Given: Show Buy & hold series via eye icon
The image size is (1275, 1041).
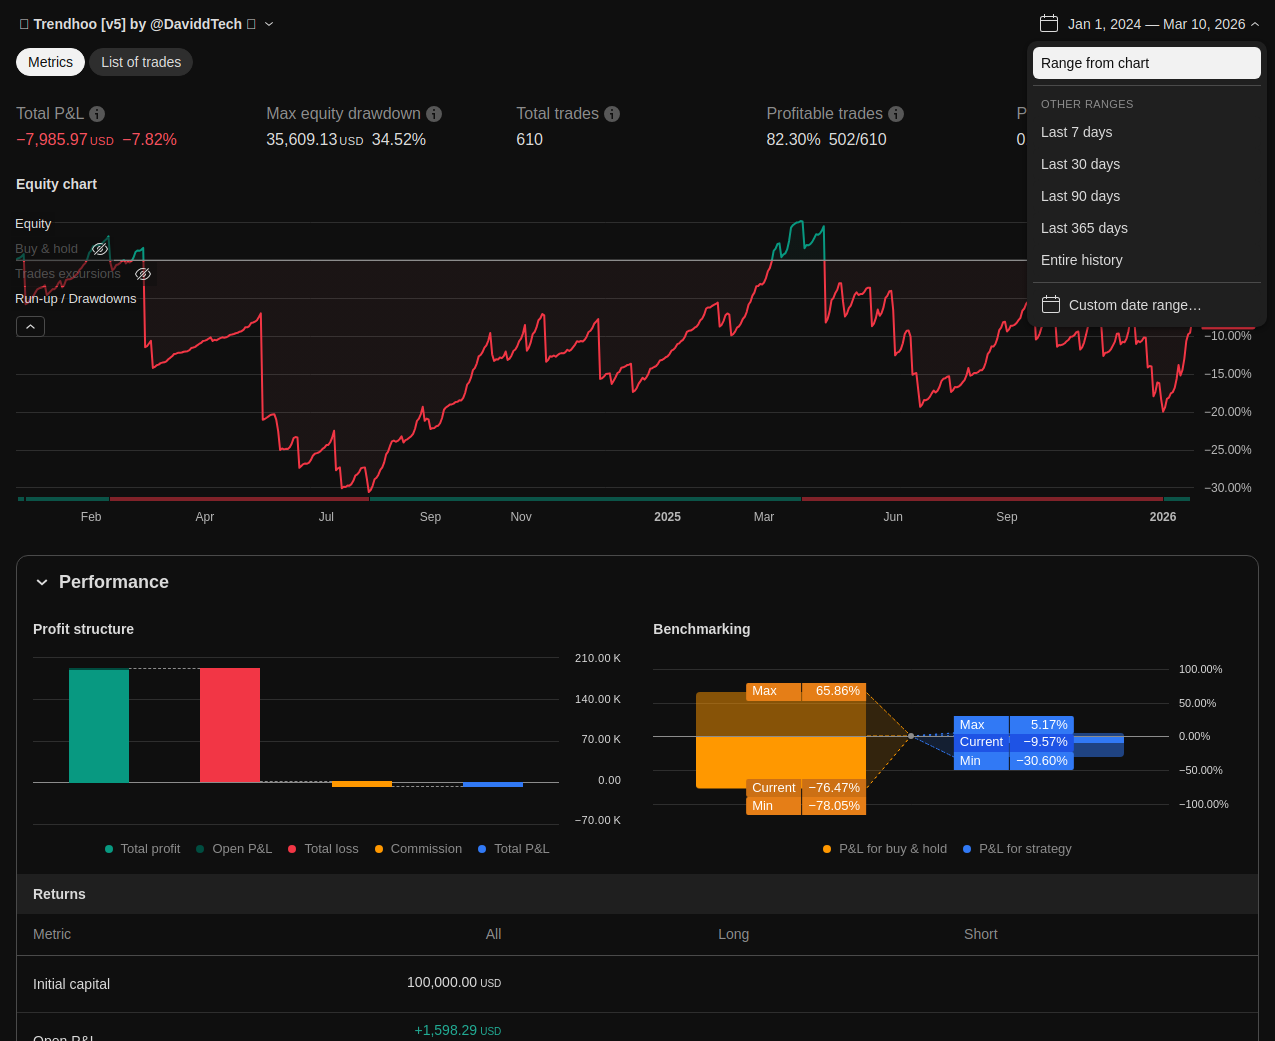Looking at the screenshot, I should tap(100, 249).
